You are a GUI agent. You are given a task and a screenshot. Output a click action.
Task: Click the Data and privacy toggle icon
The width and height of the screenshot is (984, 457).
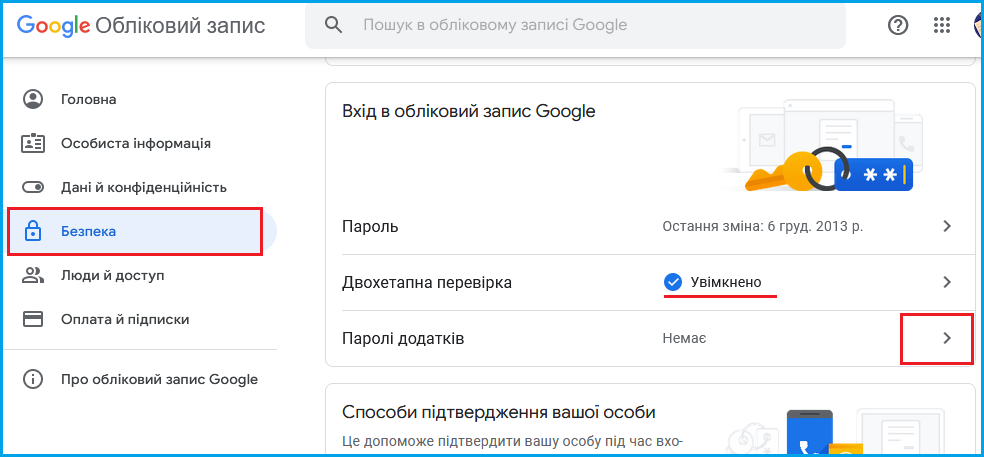[33, 187]
